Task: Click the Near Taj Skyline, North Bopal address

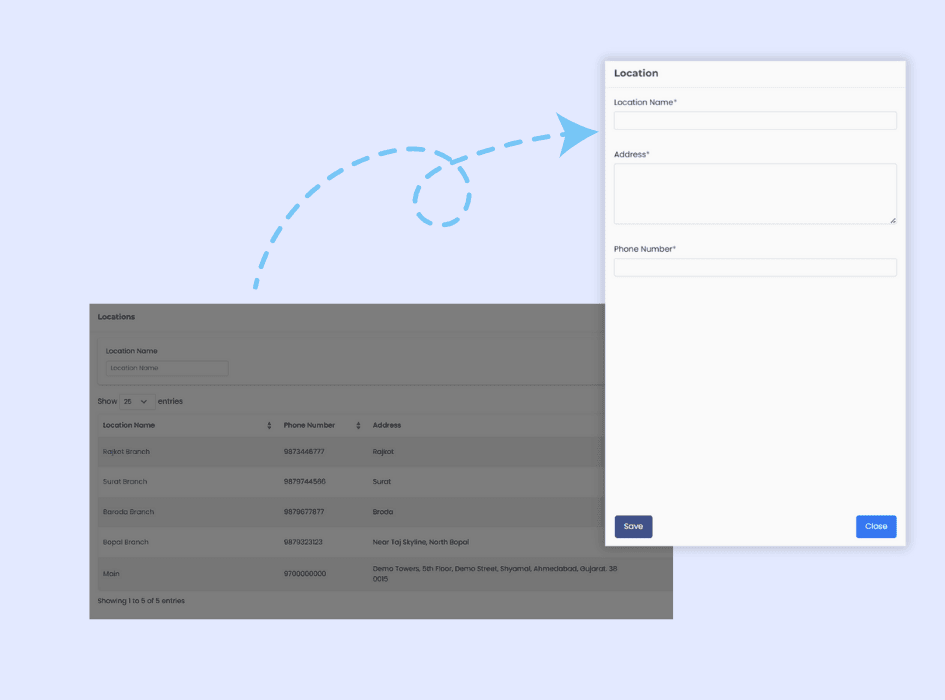Action: click(x=421, y=542)
